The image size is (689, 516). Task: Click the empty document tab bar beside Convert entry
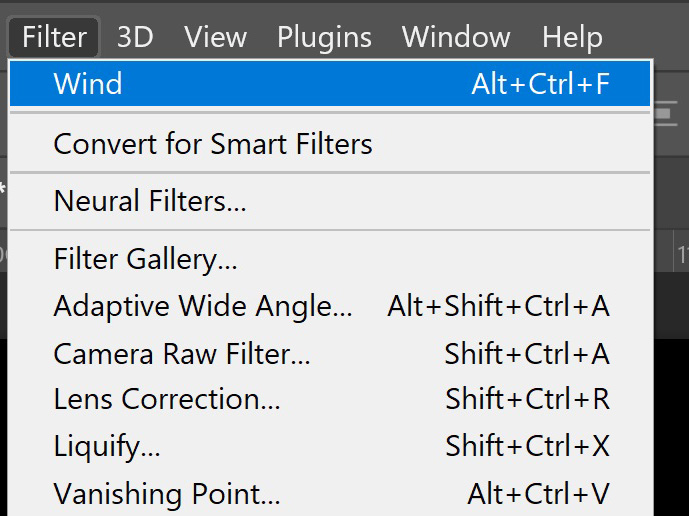pyautogui.click(x=671, y=193)
